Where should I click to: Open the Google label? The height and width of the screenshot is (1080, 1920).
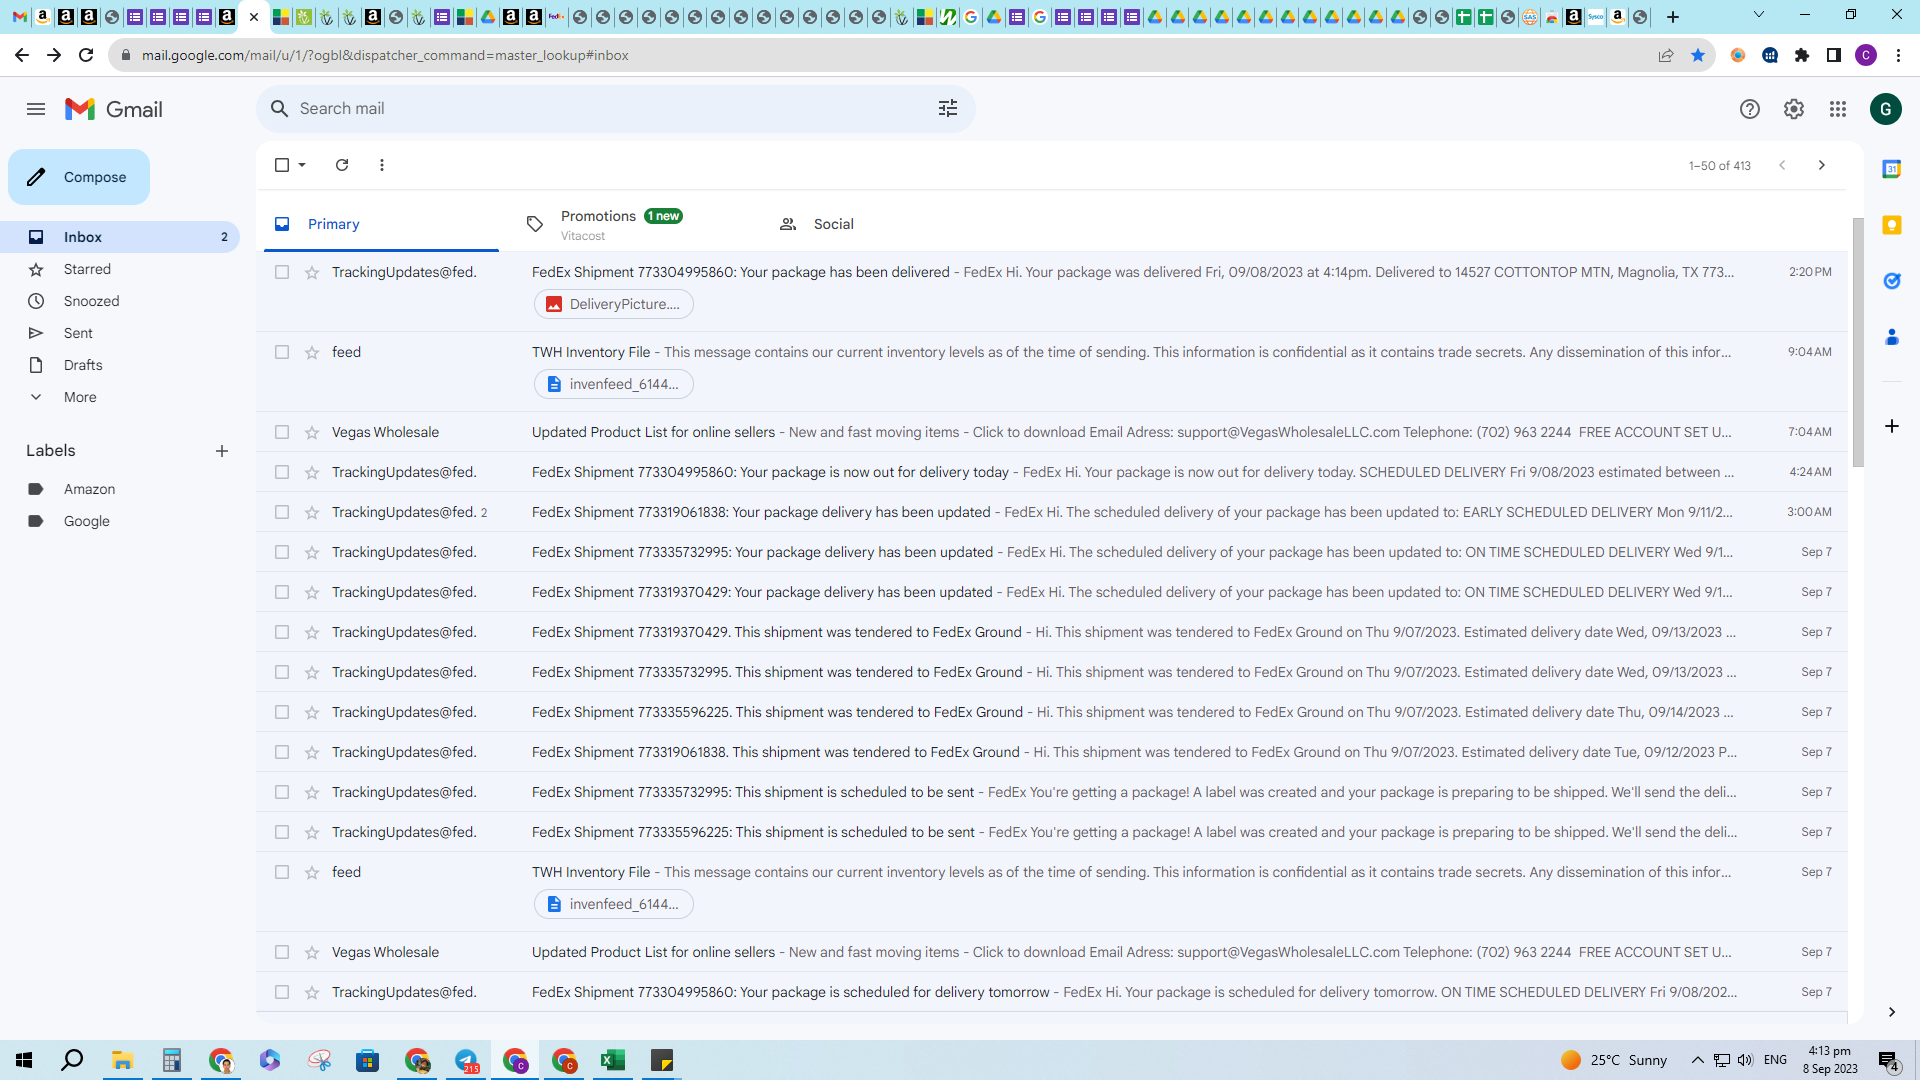[120, 521]
